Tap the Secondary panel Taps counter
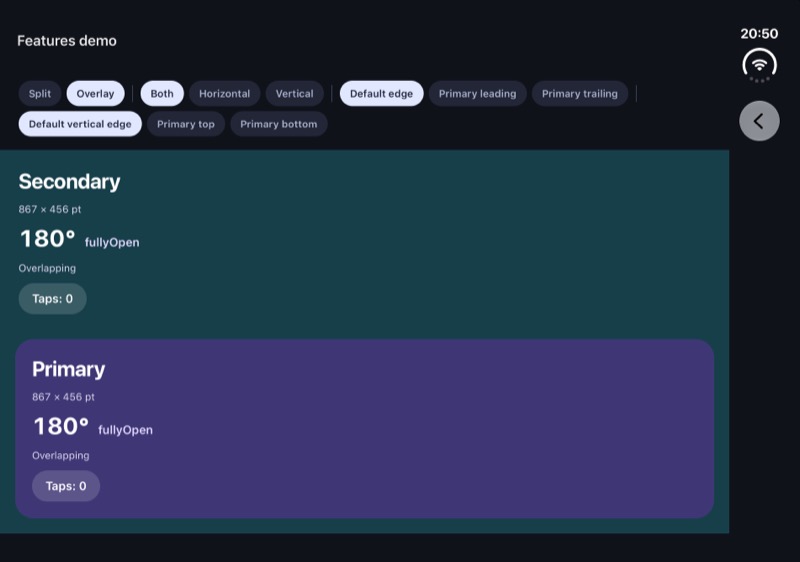Screen dimensions: 800x562 pyautogui.click(x=53, y=299)
